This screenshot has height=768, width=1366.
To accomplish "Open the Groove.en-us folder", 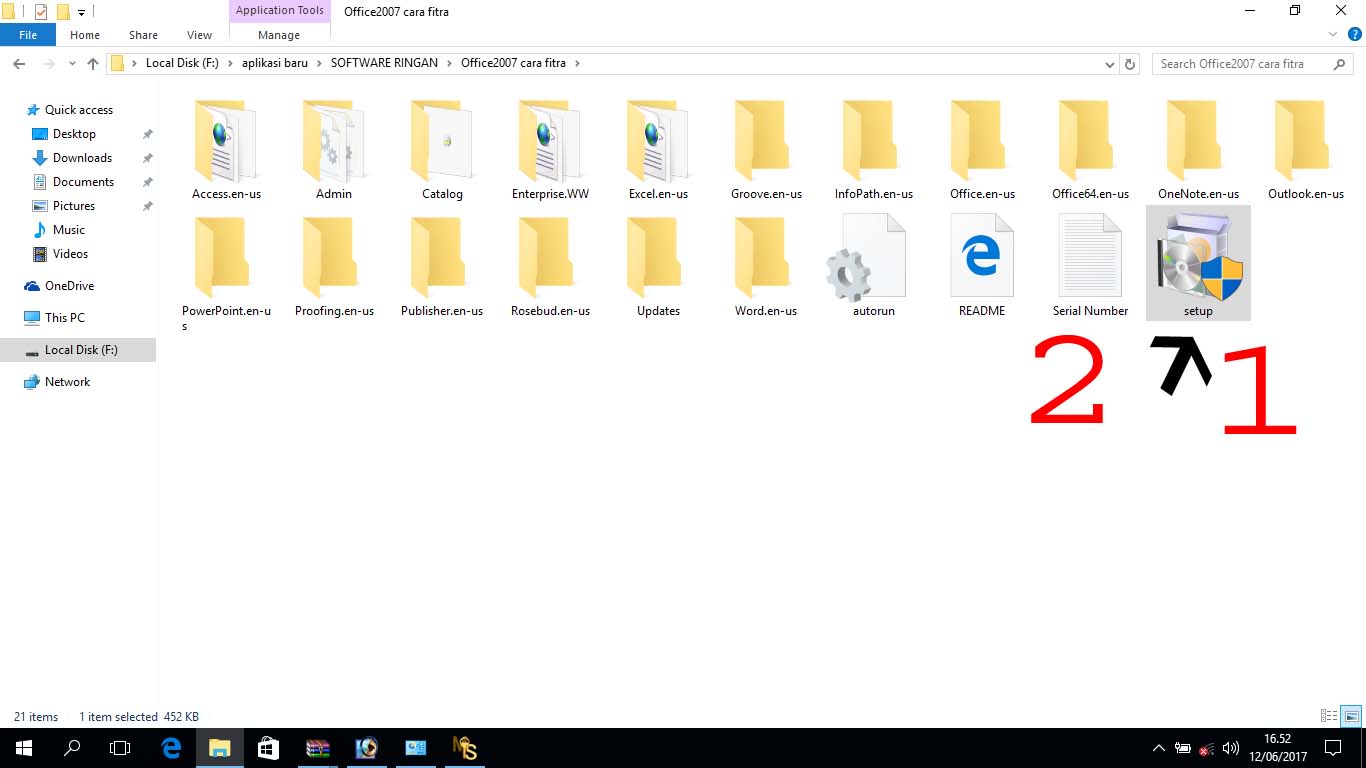I will (766, 150).
